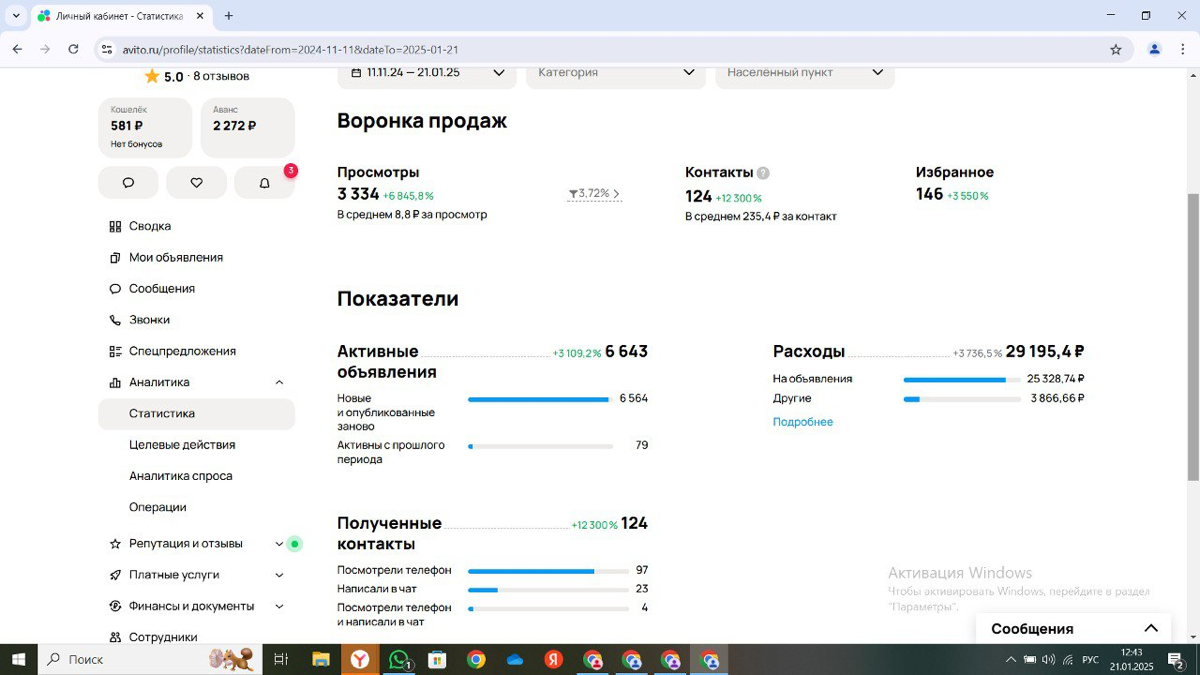This screenshot has width=1200, height=675.
Task: Open the tab search dropdown arrow
Action: tap(16, 16)
